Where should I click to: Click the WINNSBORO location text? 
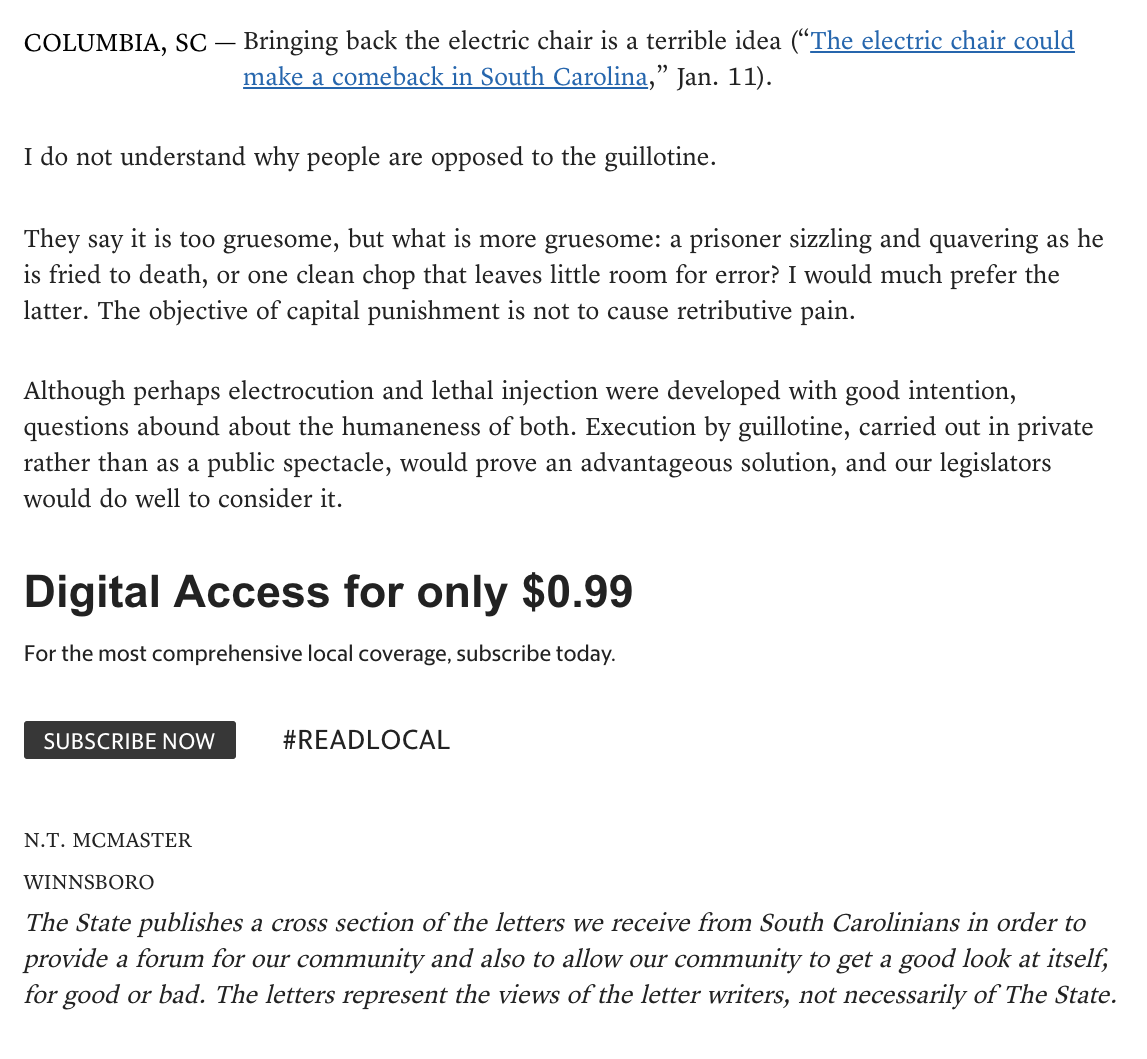click(x=89, y=882)
